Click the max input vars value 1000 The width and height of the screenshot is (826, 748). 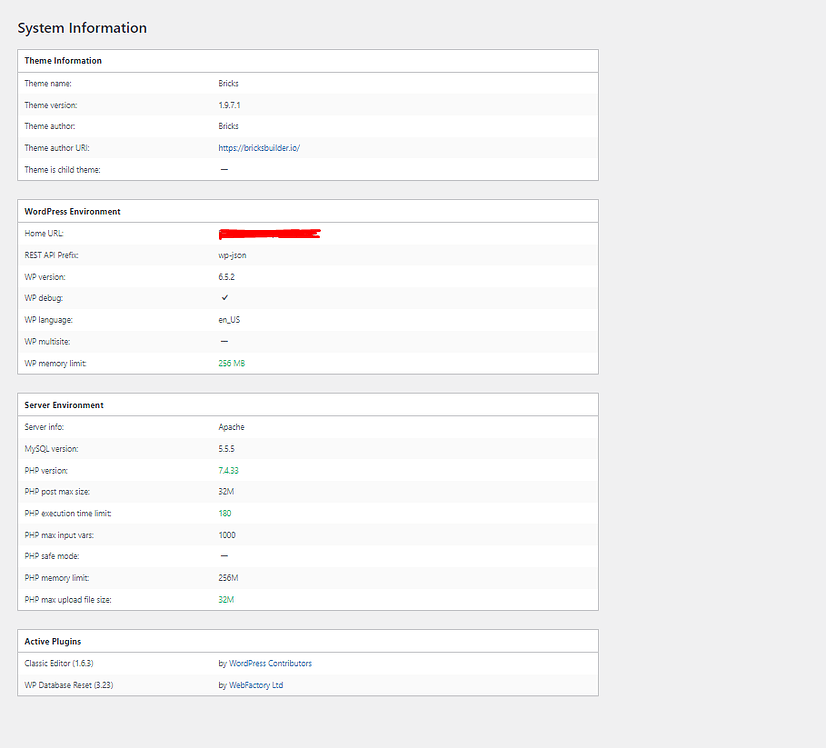click(x=227, y=535)
